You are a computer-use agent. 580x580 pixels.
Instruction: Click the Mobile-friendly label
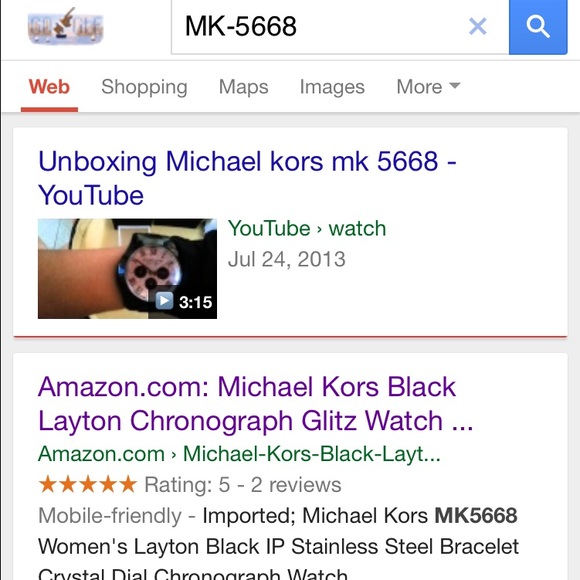click(110, 516)
